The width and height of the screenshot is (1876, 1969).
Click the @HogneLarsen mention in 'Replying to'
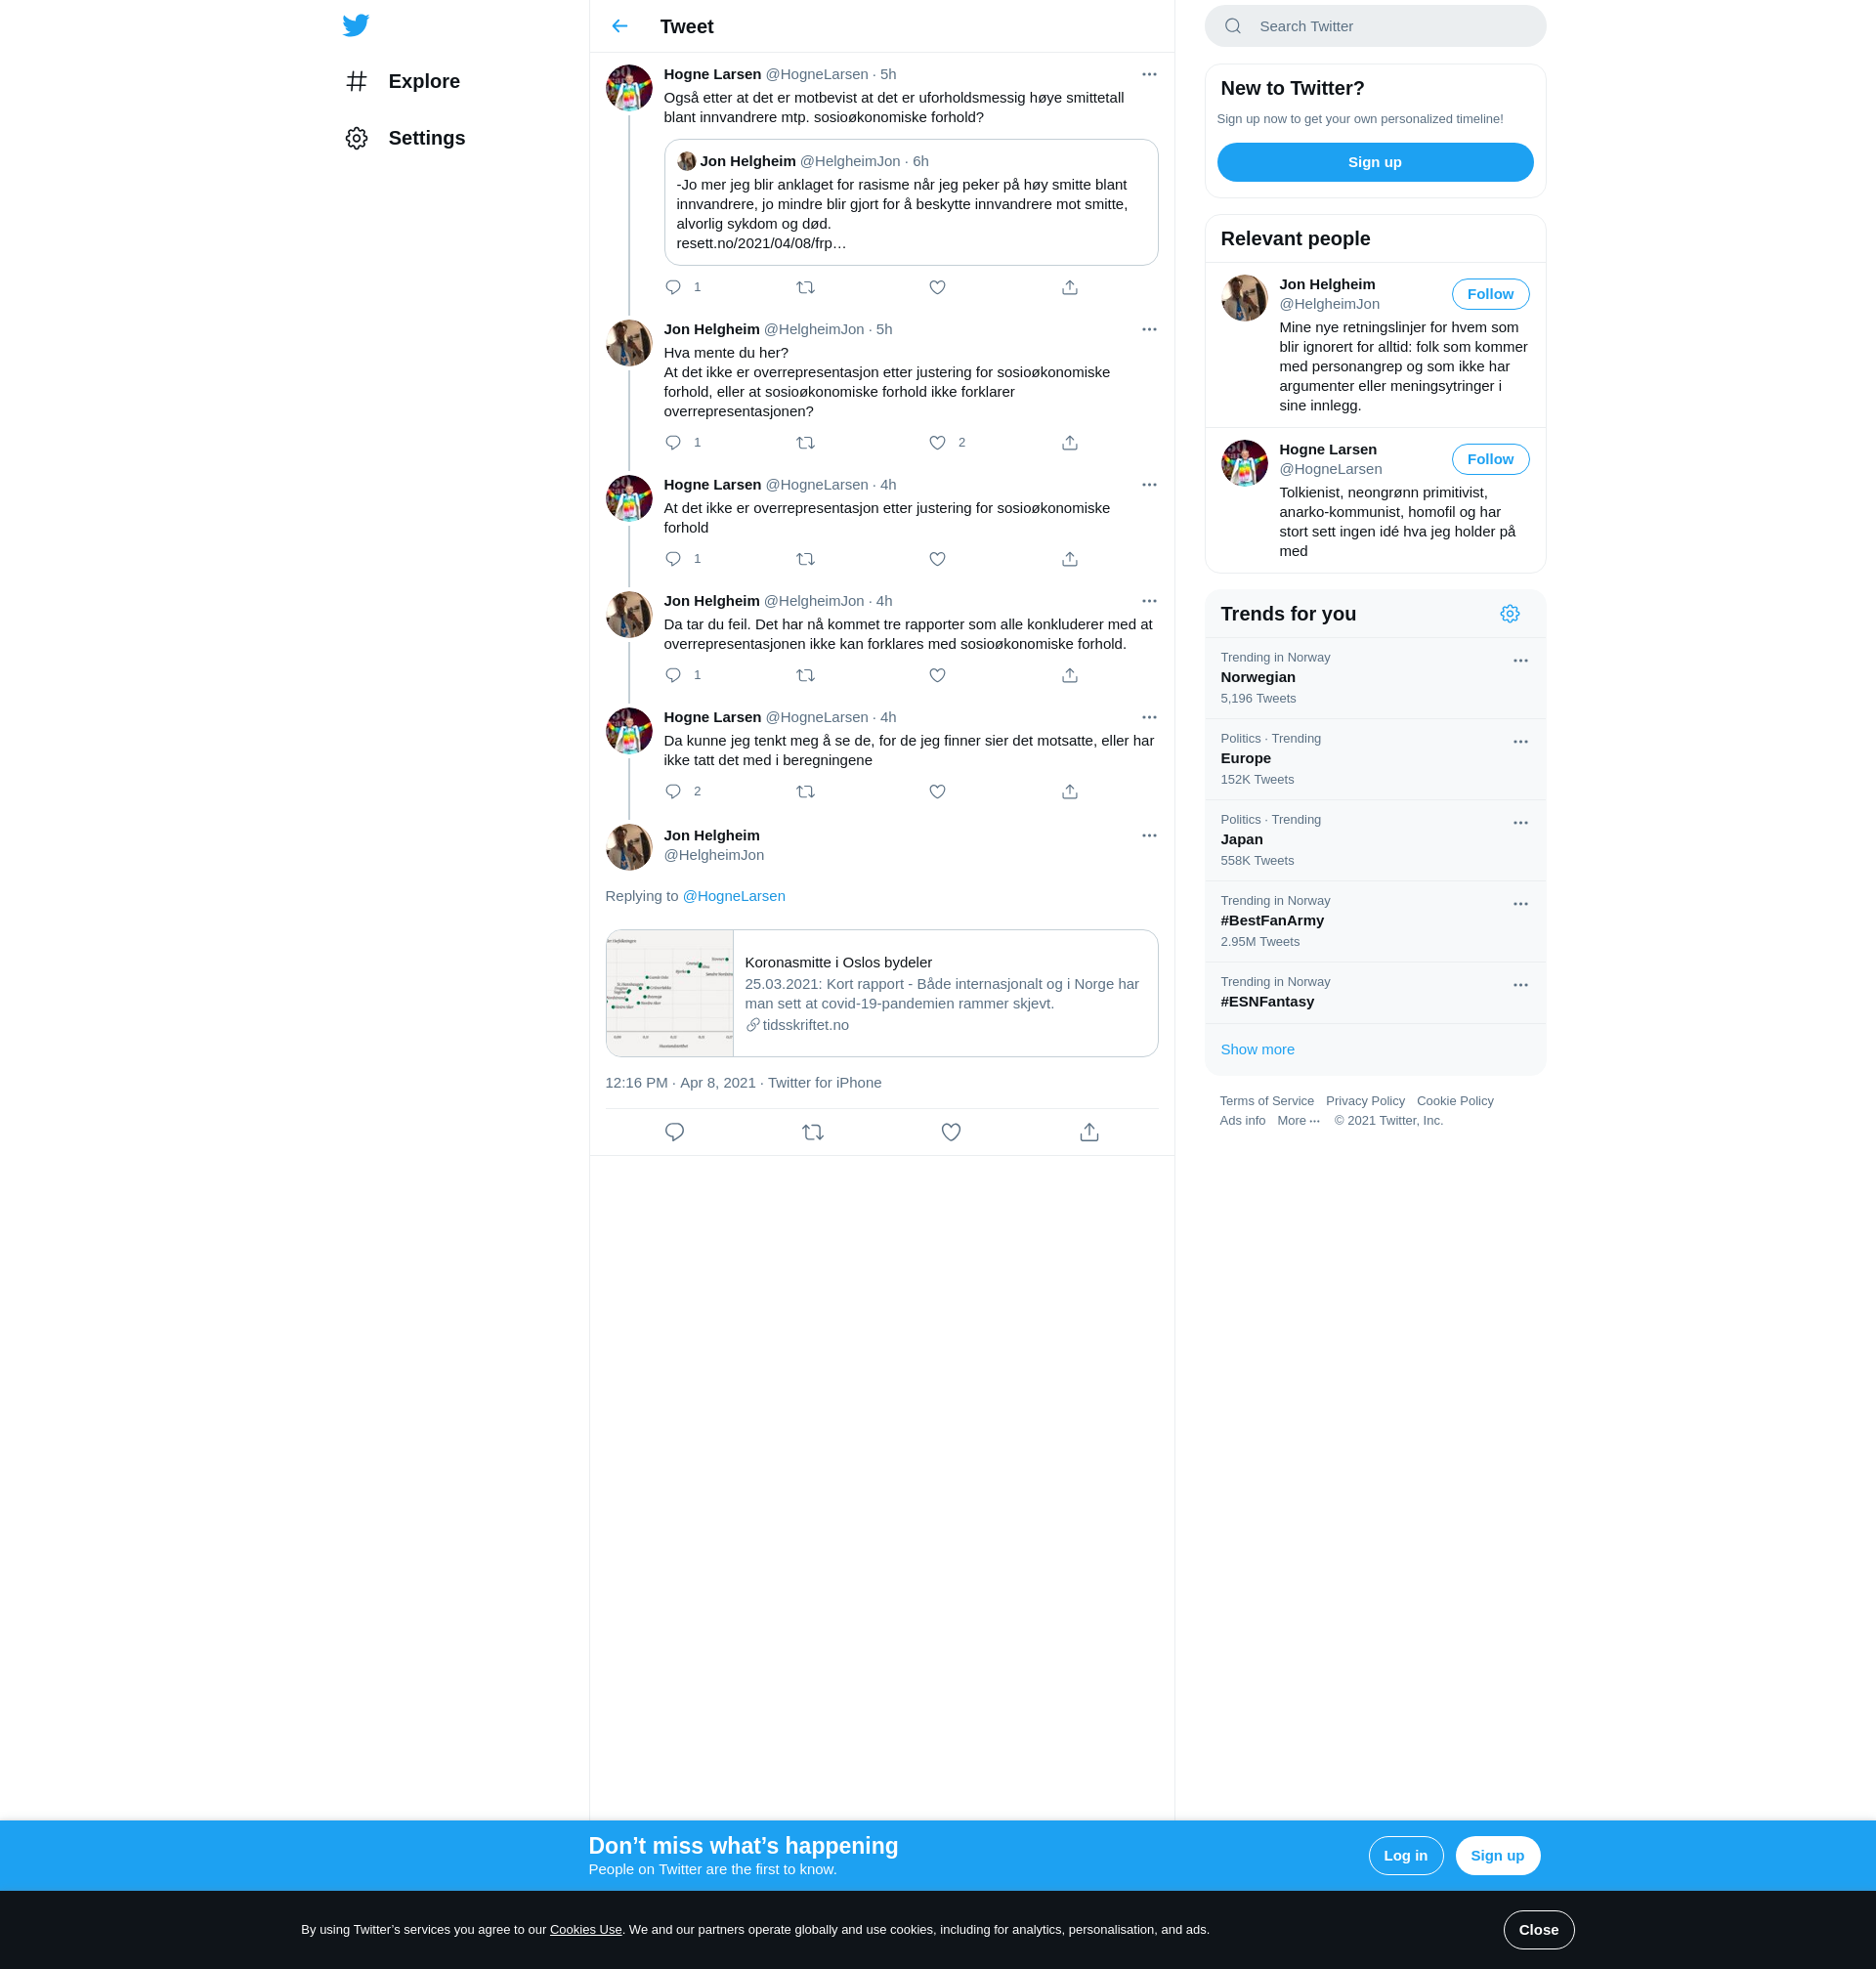click(734, 896)
